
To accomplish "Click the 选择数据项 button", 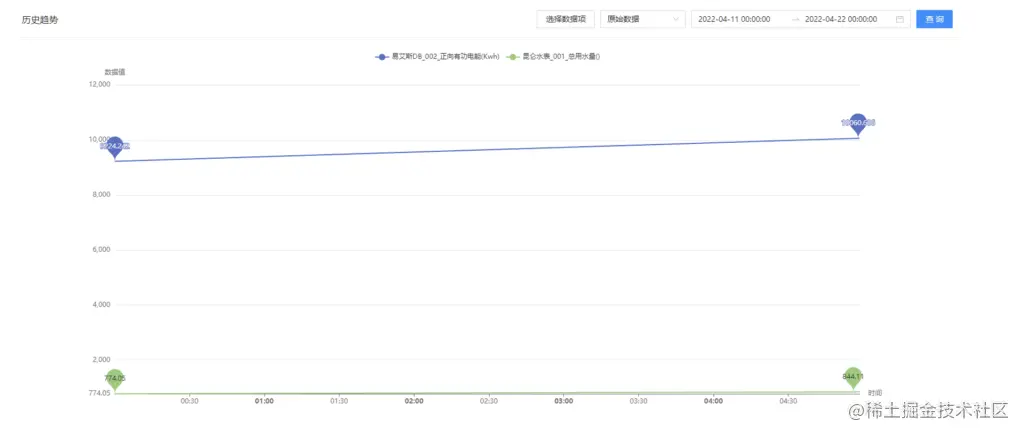I will (x=566, y=19).
